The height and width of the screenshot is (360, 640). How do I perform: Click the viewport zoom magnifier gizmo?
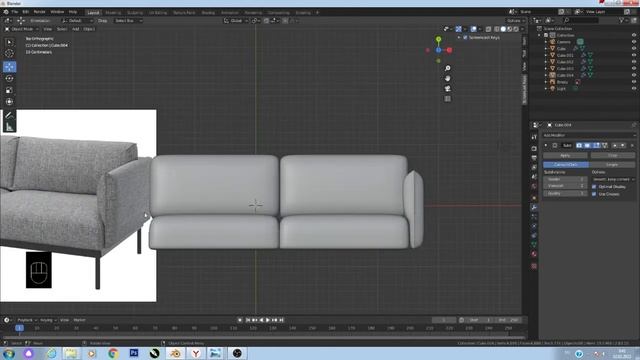pyautogui.click(x=448, y=68)
